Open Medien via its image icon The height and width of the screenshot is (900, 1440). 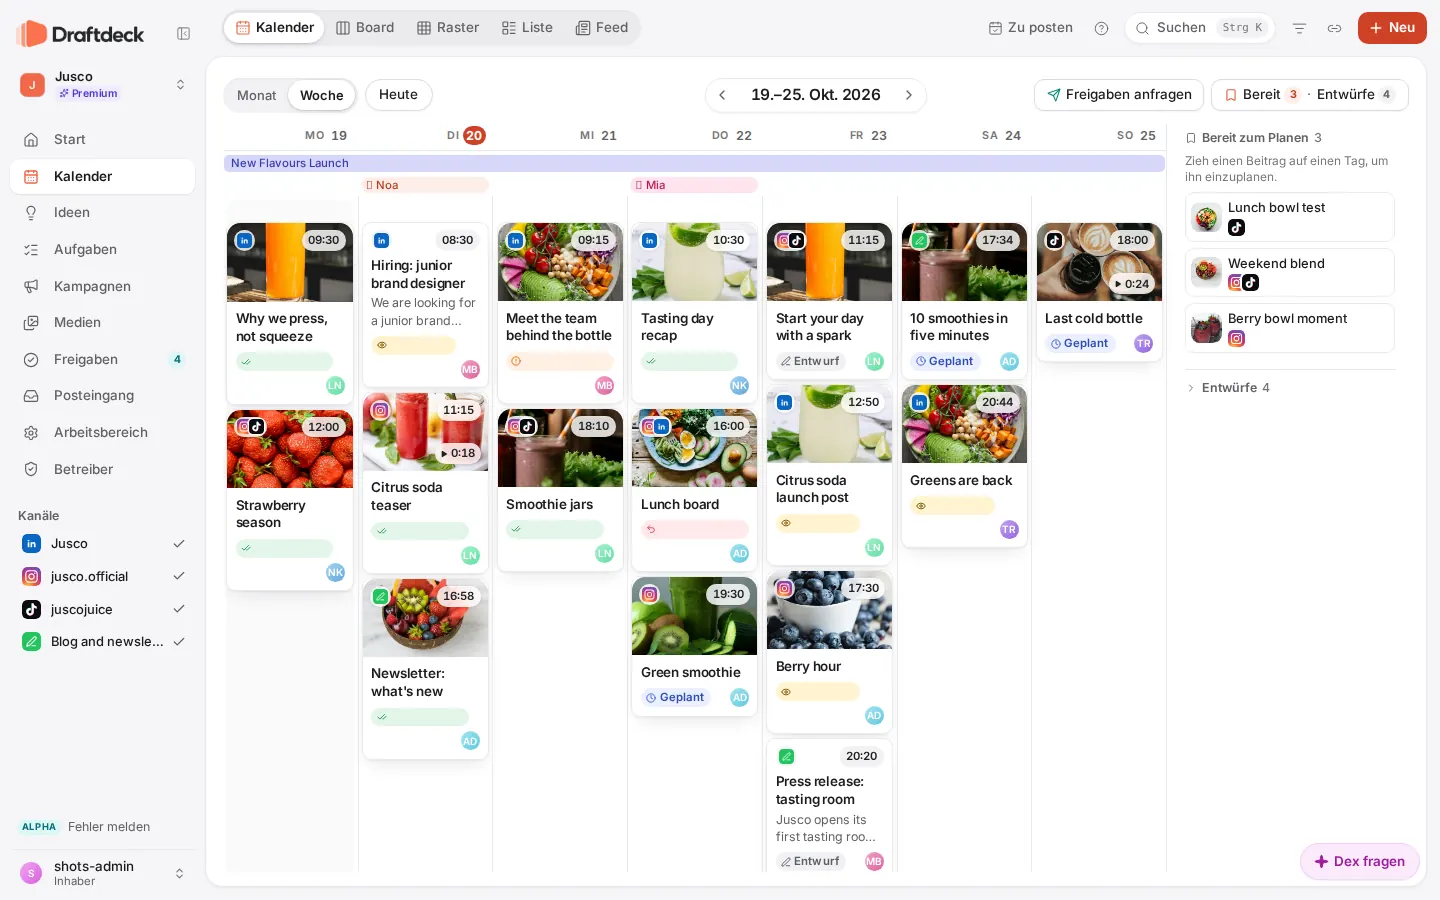click(x=31, y=323)
